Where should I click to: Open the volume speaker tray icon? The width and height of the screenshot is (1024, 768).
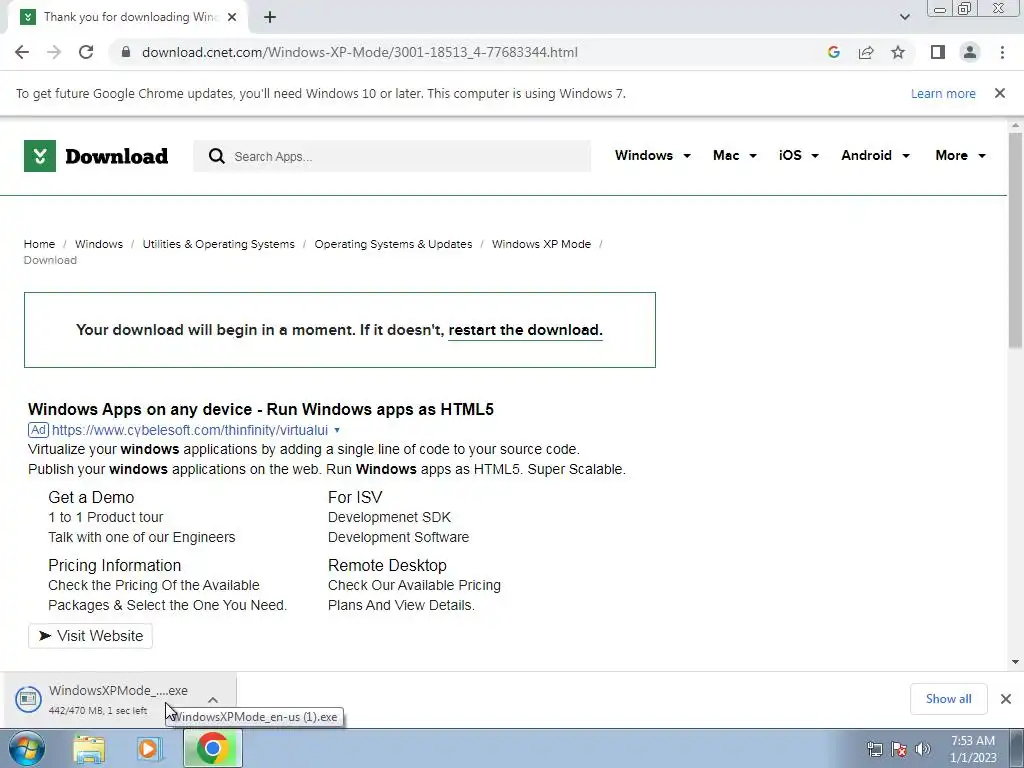click(923, 749)
